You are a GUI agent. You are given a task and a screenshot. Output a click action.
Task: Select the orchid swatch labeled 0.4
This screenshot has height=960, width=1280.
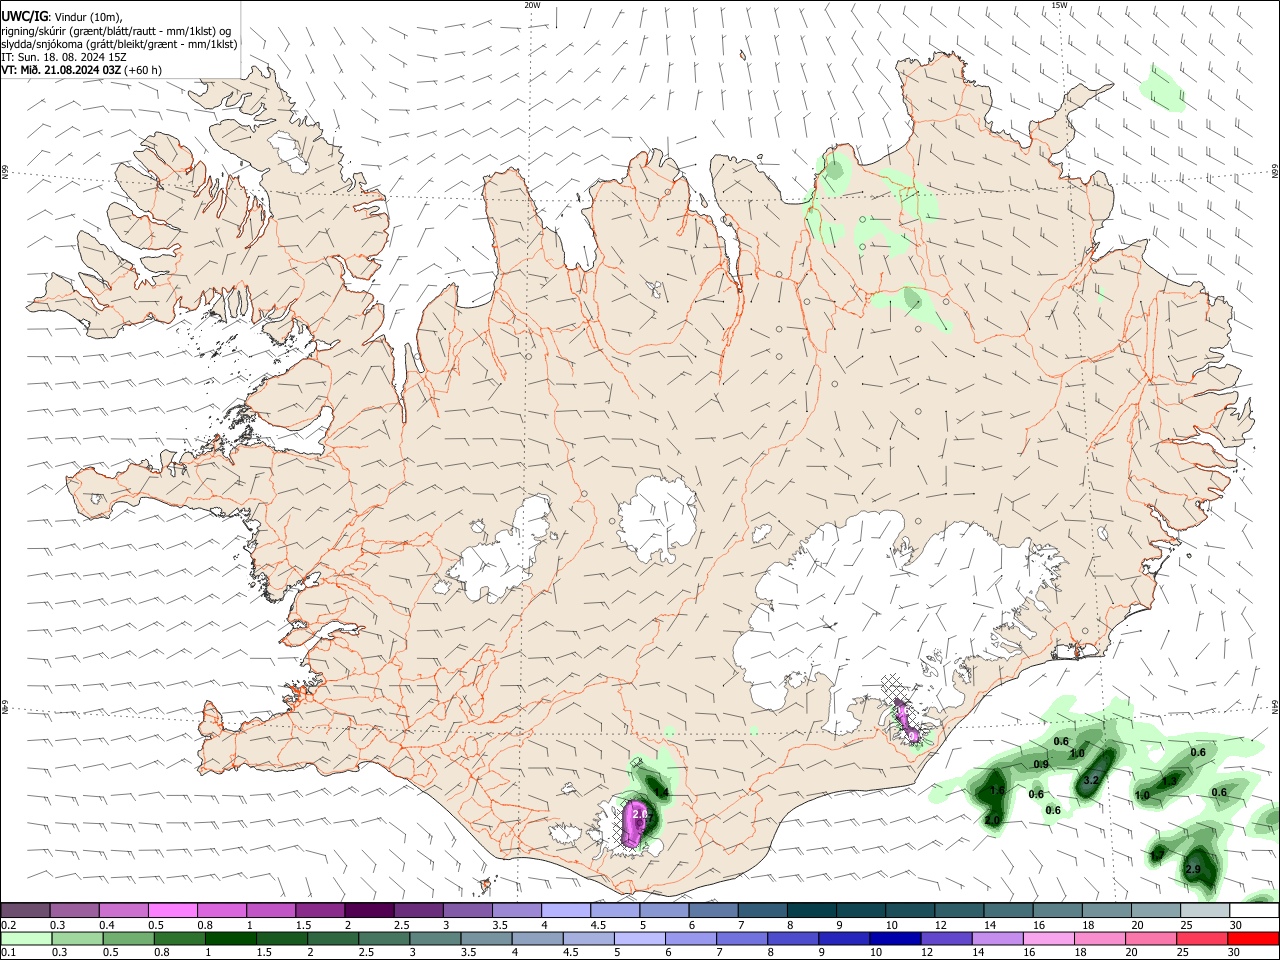[123, 910]
